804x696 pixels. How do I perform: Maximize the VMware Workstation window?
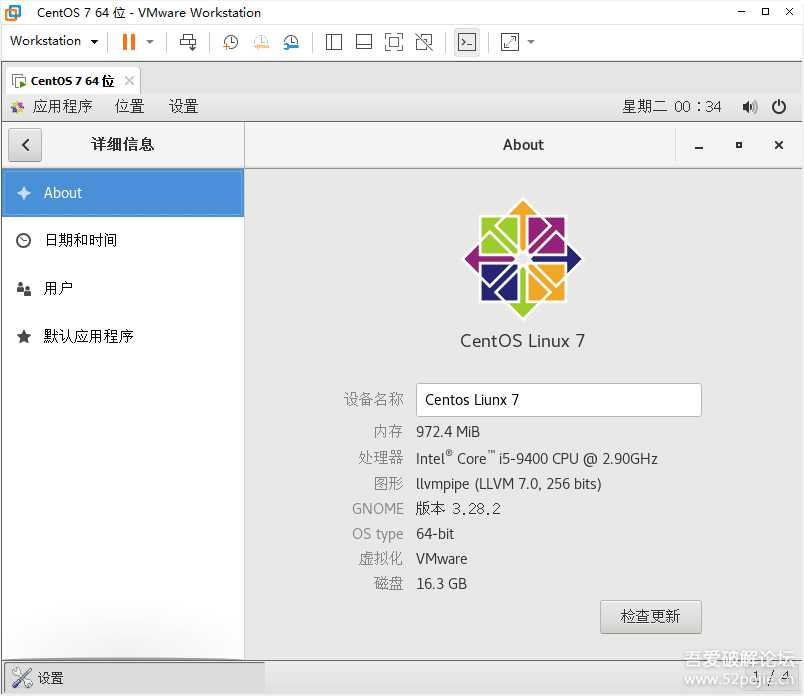[x=765, y=11]
